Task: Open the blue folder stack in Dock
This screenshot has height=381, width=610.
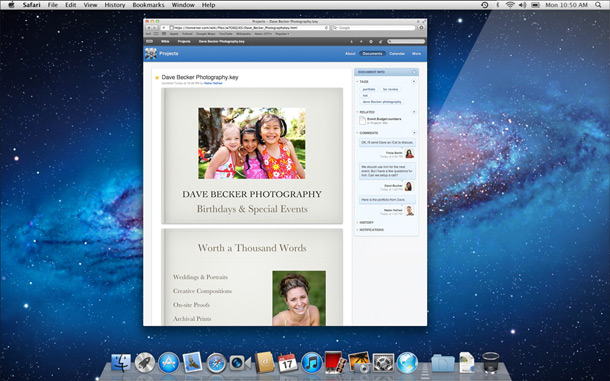Action: point(443,363)
